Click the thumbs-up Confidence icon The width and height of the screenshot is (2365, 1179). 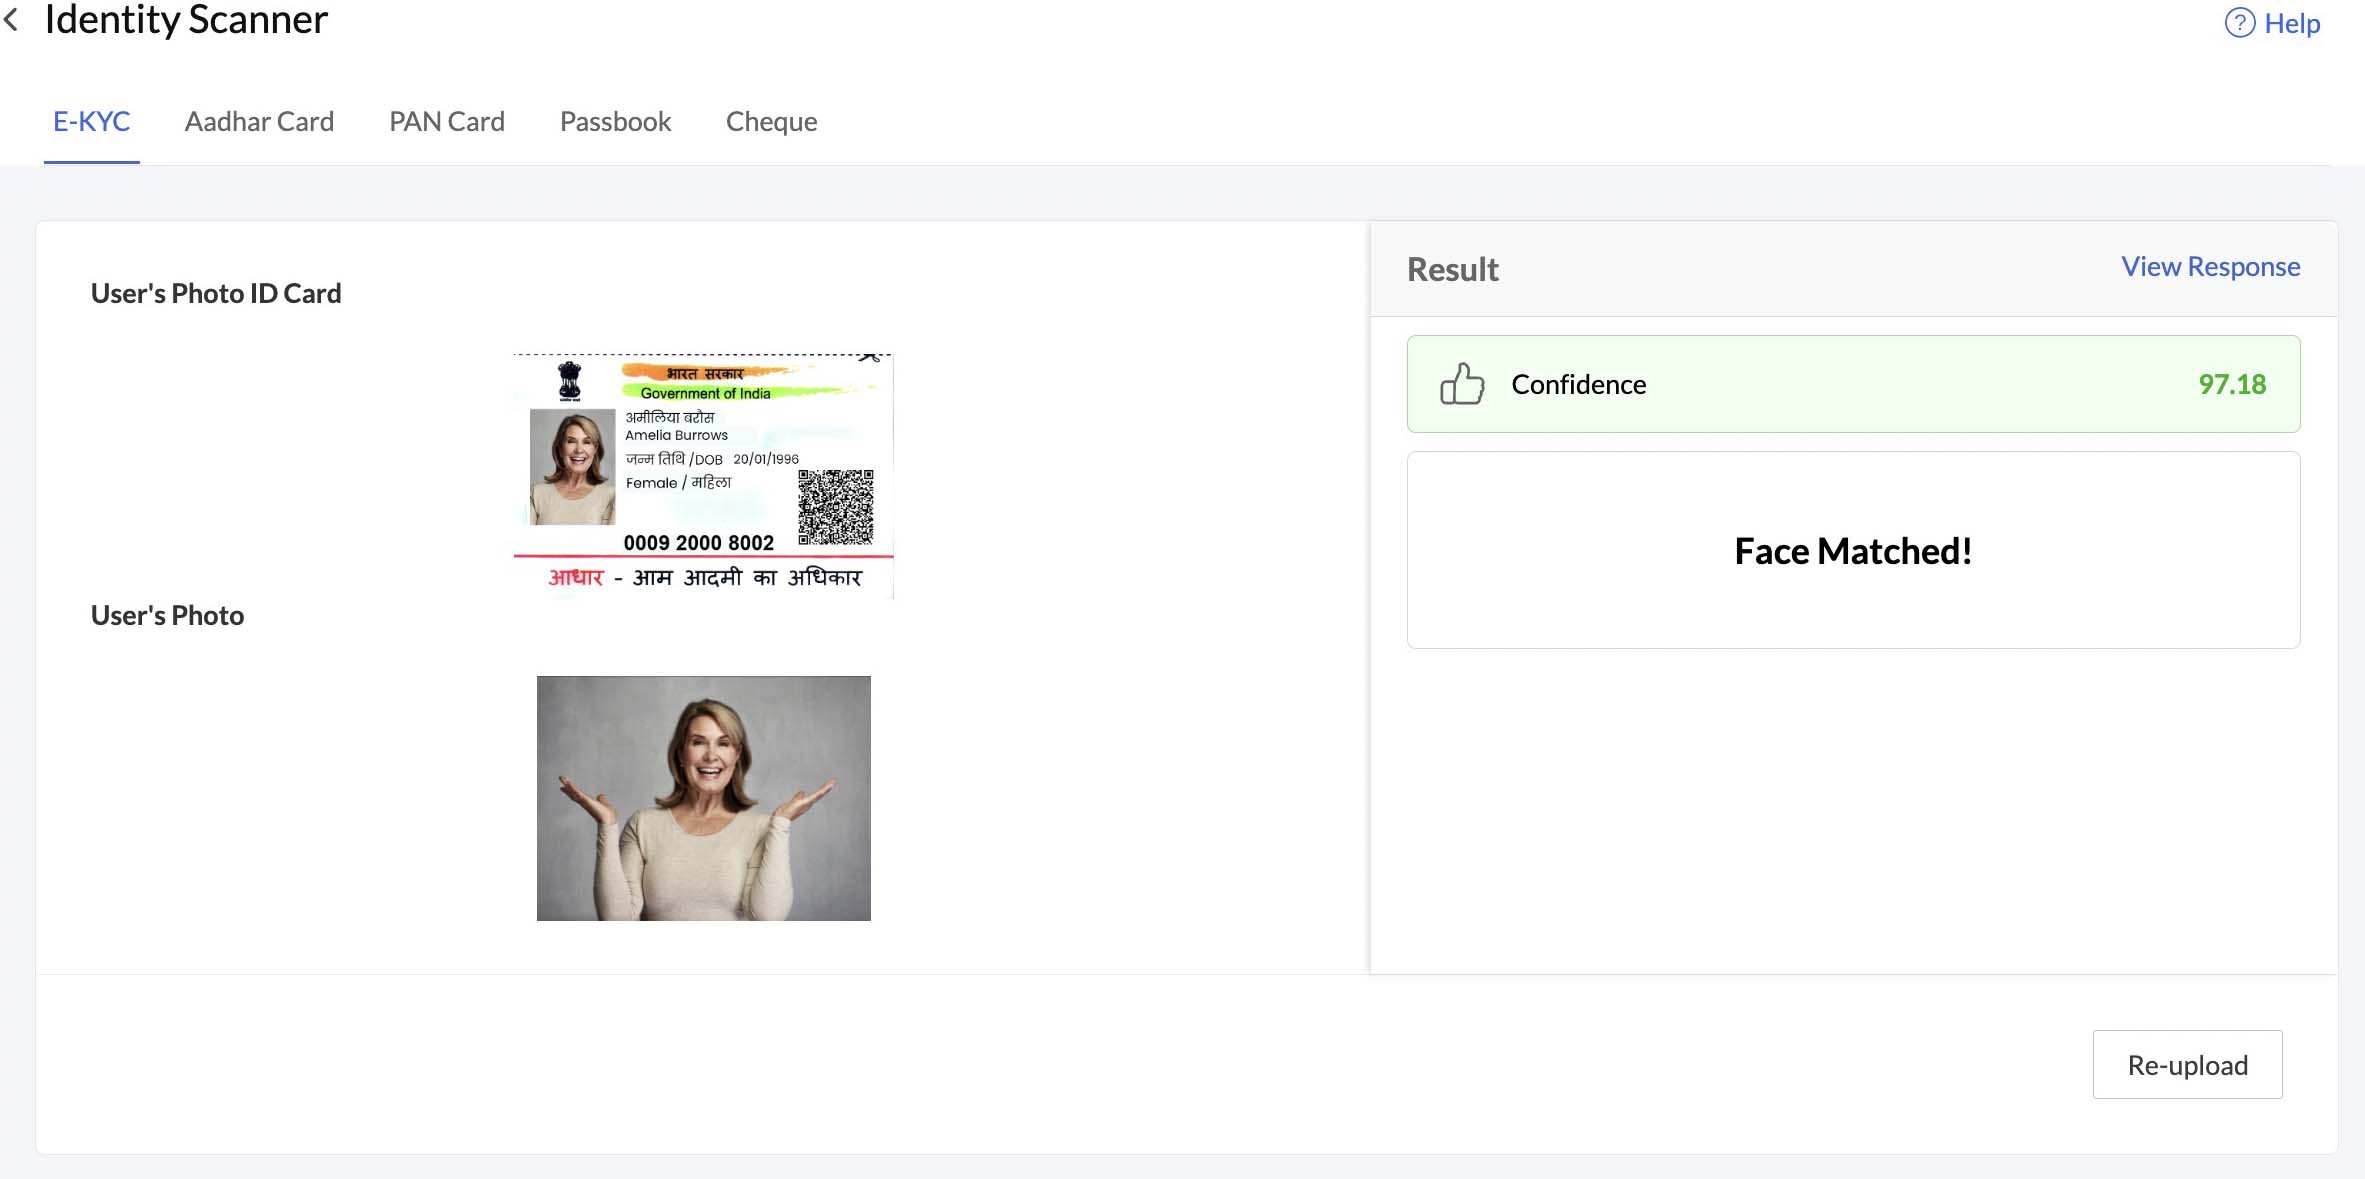[x=1461, y=384]
